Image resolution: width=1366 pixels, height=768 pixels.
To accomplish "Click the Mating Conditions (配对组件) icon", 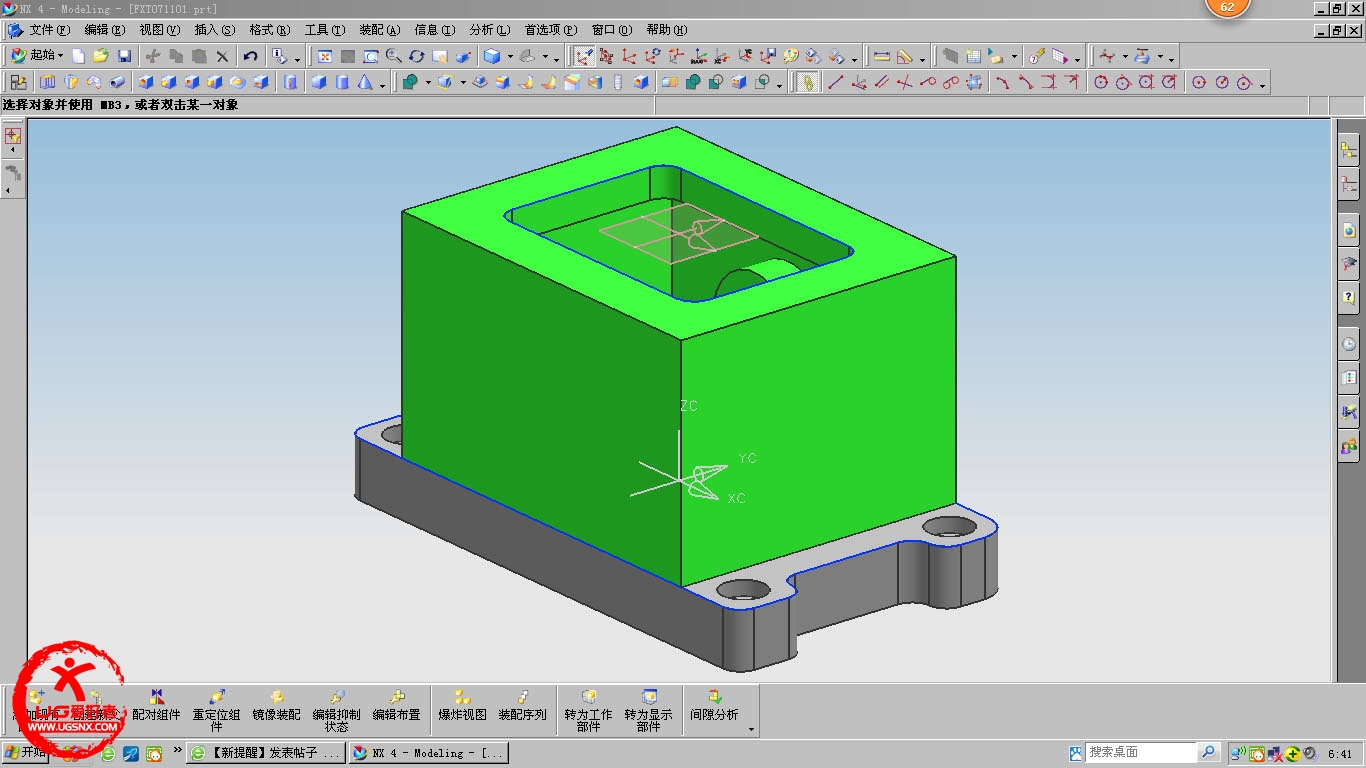I will (156, 706).
